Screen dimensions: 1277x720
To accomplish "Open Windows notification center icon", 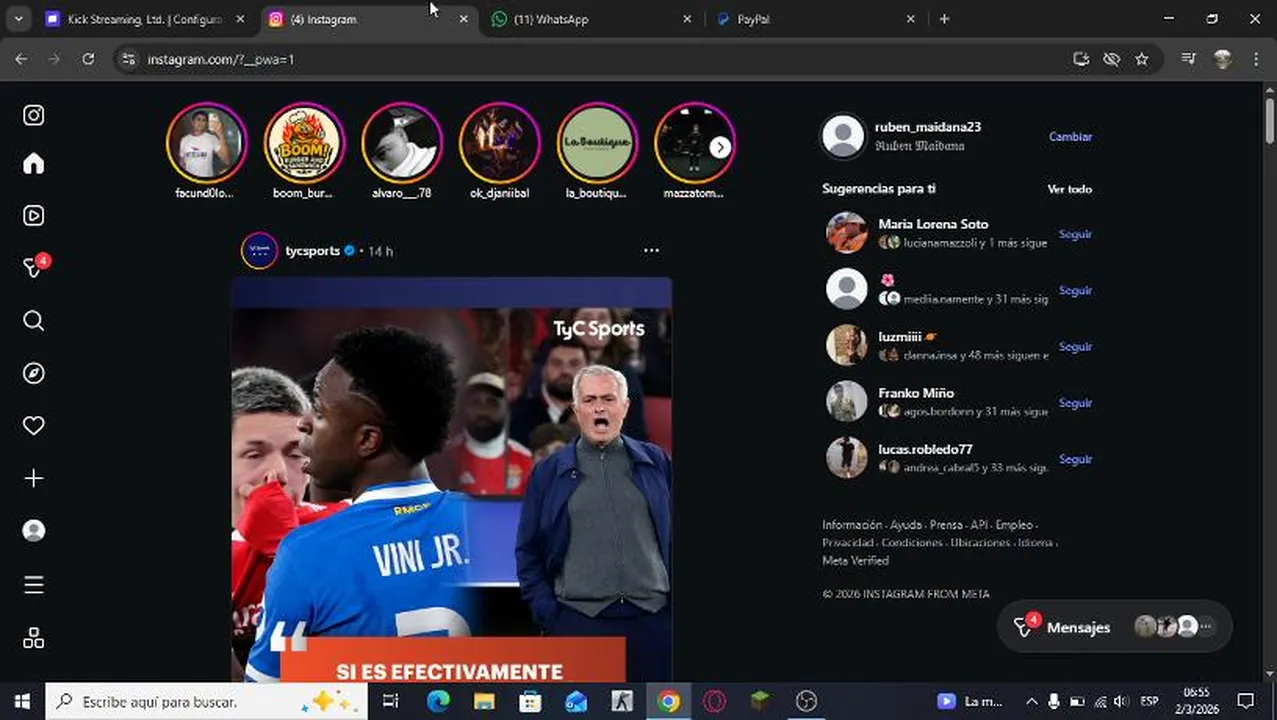I will (1245, 702).
